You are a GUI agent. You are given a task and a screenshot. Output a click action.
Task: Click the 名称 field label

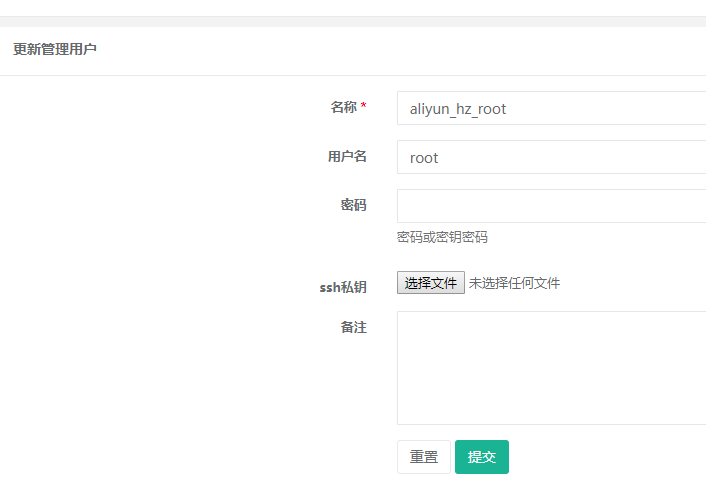pyautogui.click(x=343, y=107)
